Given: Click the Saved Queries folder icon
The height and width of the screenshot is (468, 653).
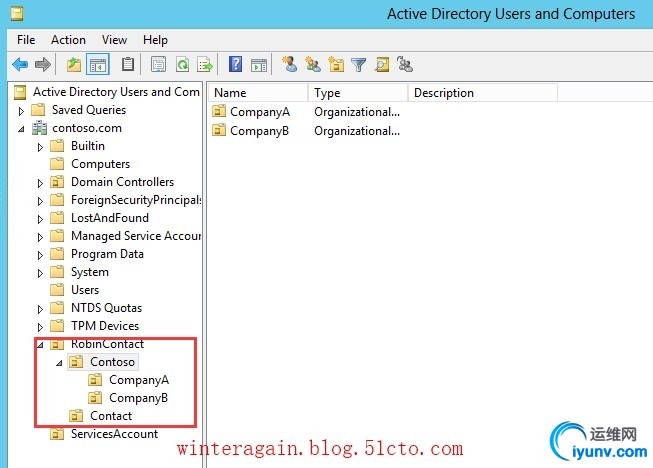Looking at the screenshot, I should (38, 110).
